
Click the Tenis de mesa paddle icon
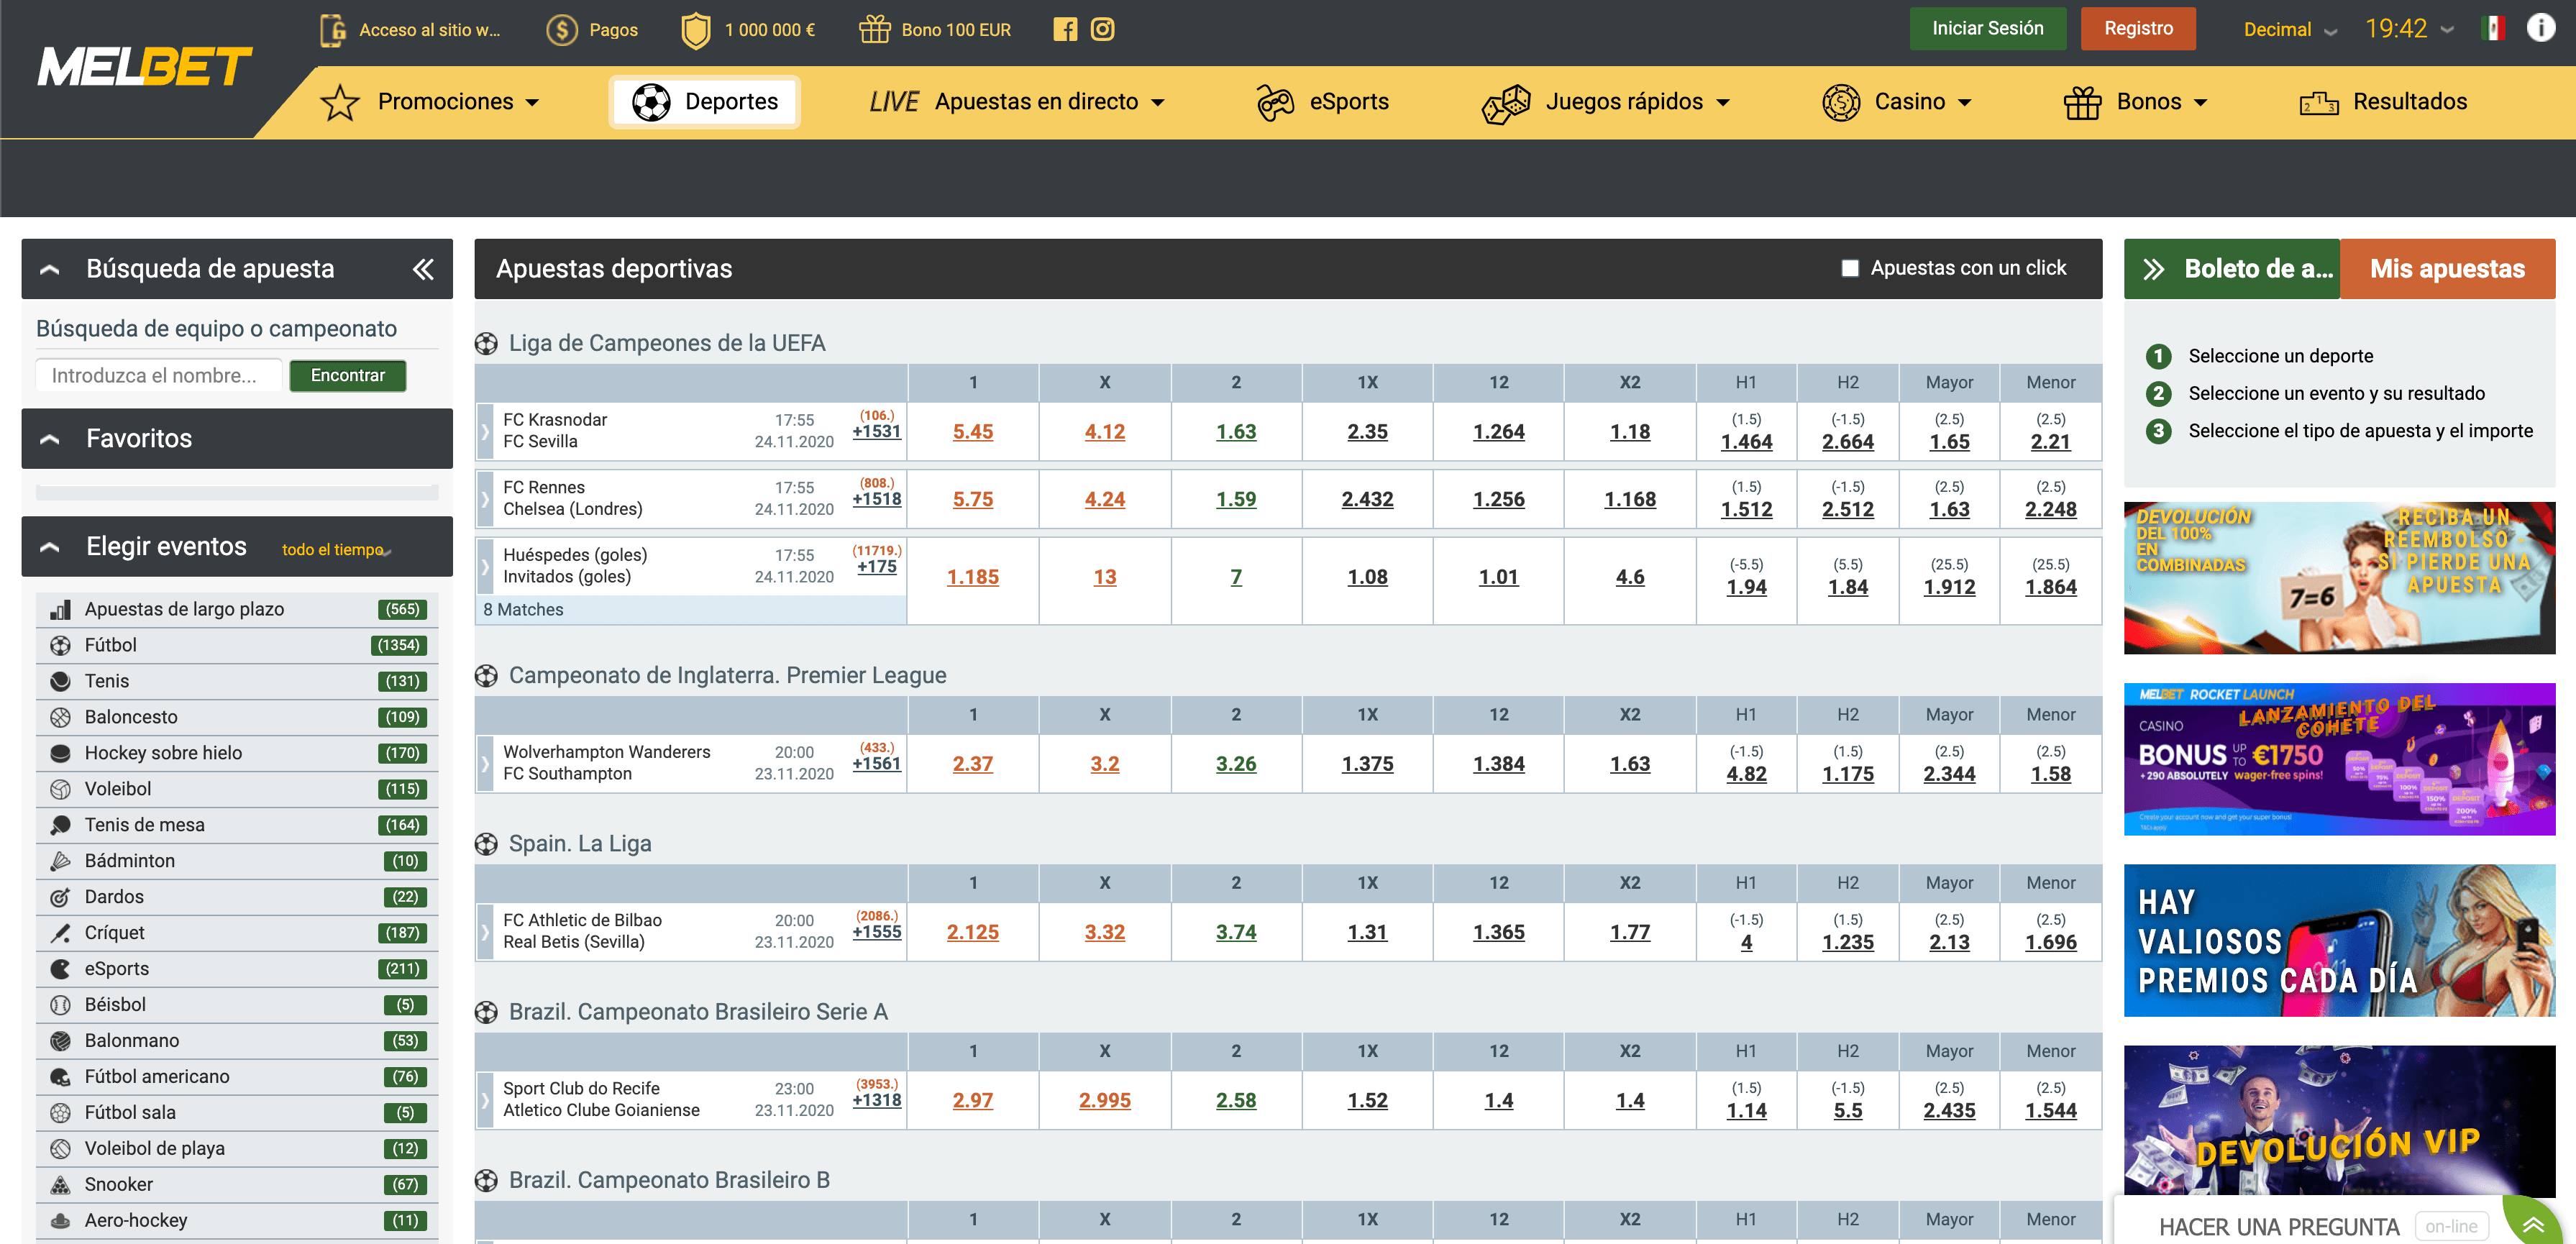point(61,825)
